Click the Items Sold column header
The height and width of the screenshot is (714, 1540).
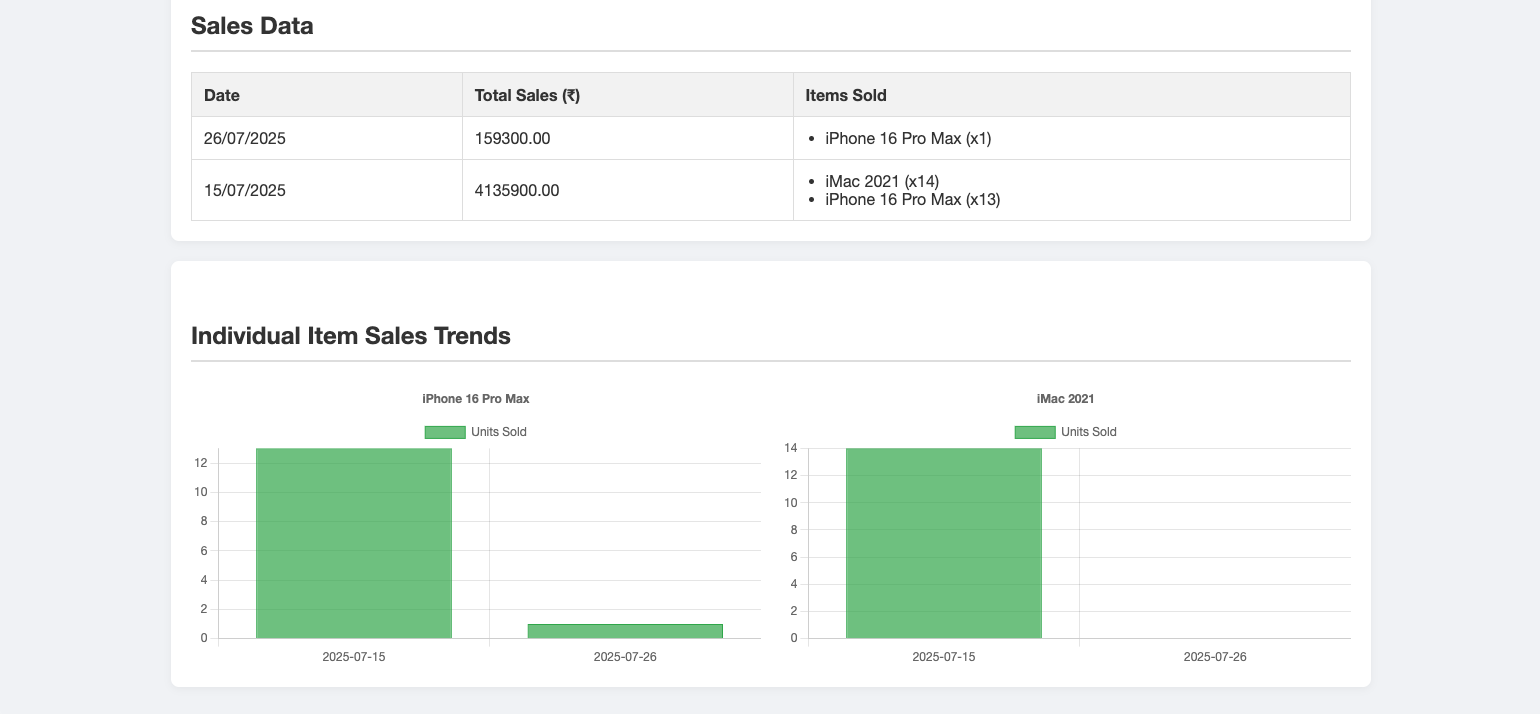[x=1071, y=95]
